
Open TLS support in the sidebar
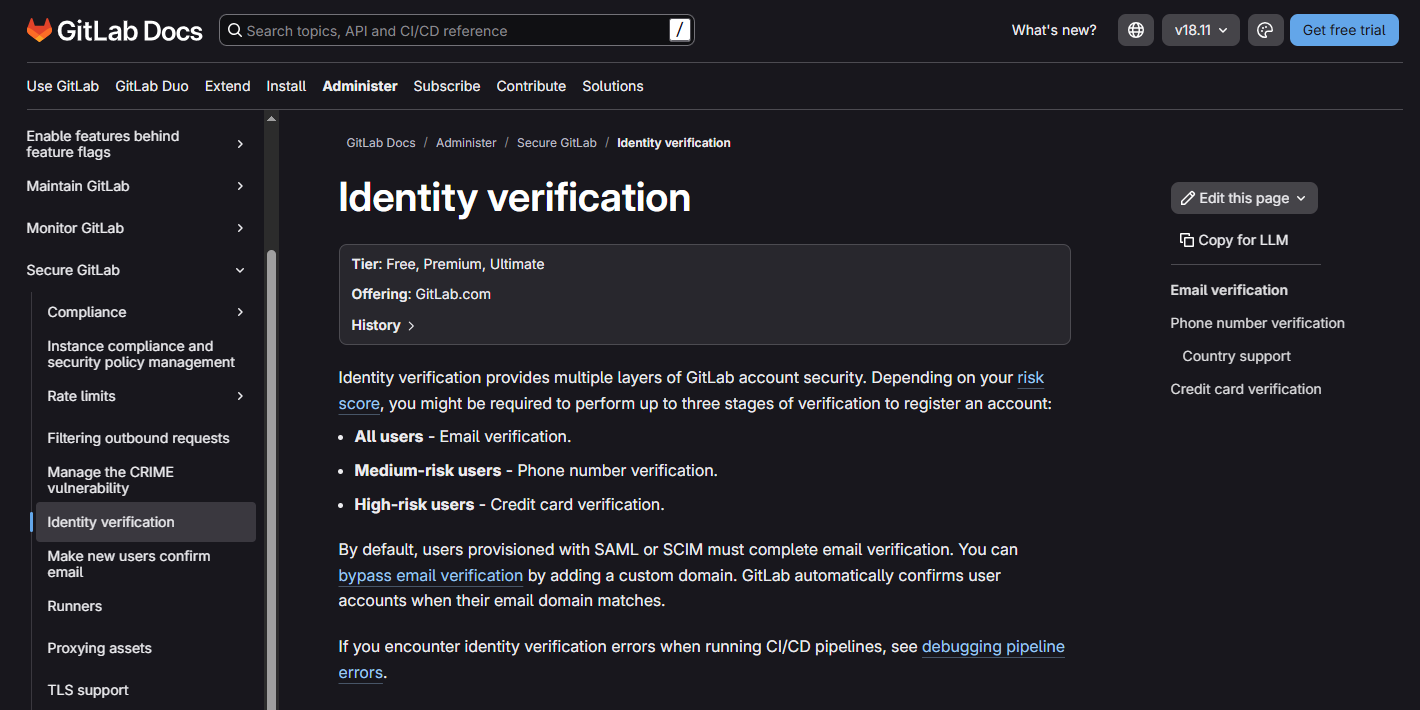point(88,690)
